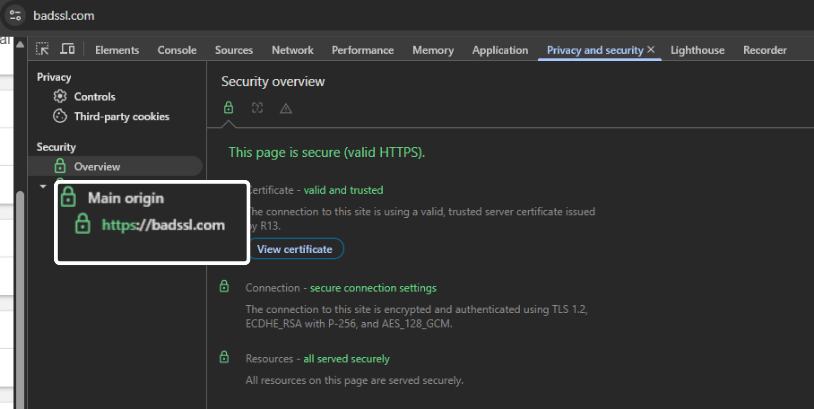Select the Privacy and security tab
This screenshot has width=814, height=409.
(595, 50)
